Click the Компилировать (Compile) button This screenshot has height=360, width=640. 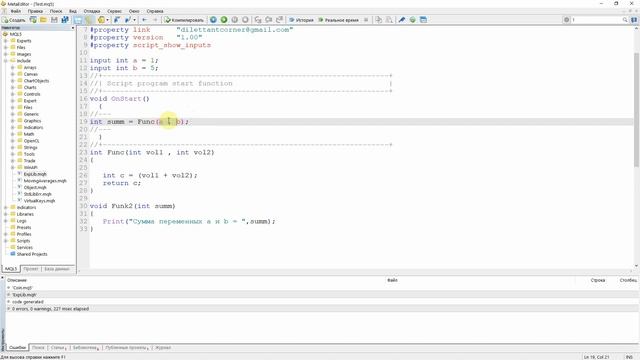click(x=184, y=20)
